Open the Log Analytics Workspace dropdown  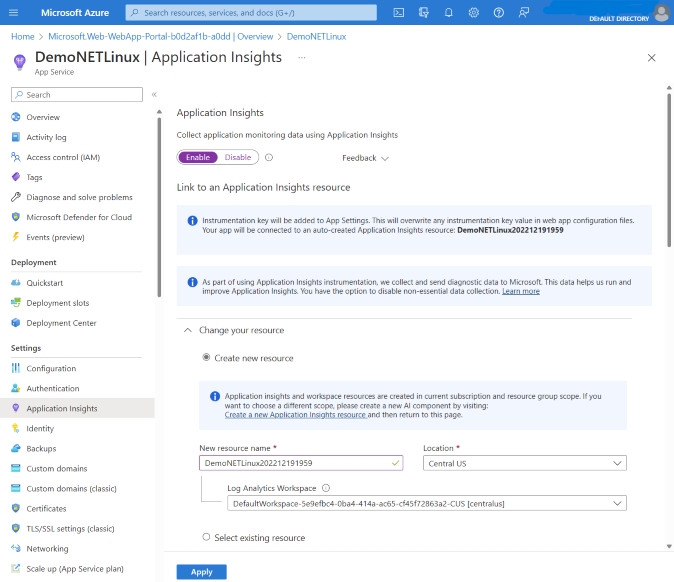click(x=427, y=503)
